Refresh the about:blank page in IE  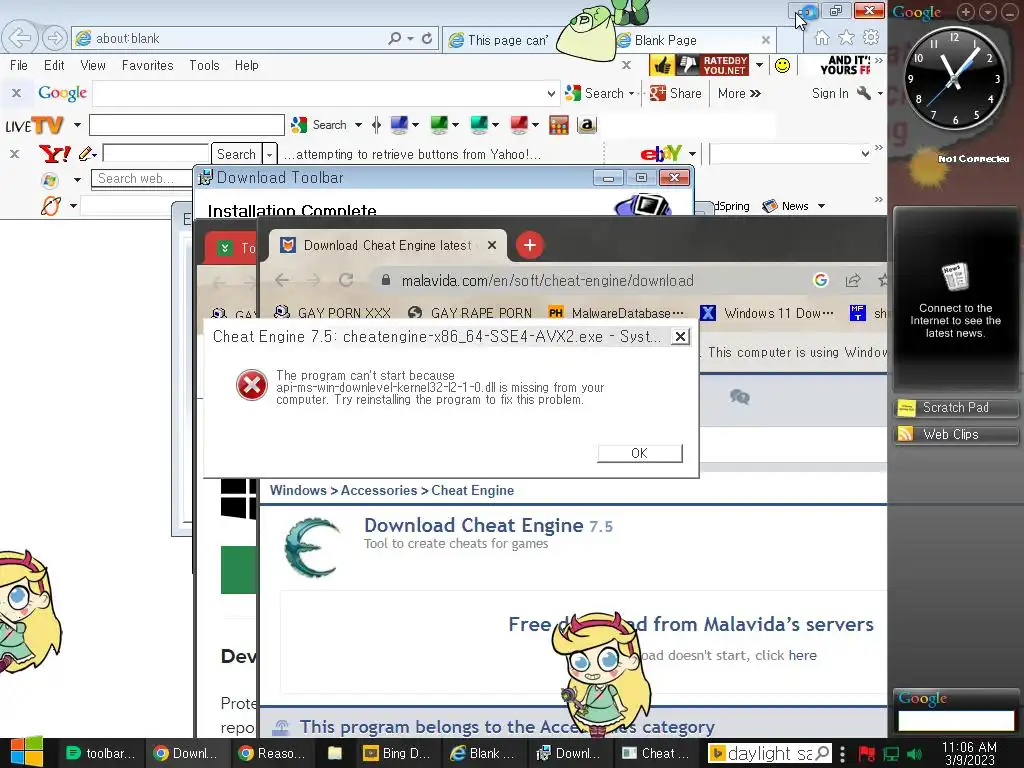[x=427, y=39]
